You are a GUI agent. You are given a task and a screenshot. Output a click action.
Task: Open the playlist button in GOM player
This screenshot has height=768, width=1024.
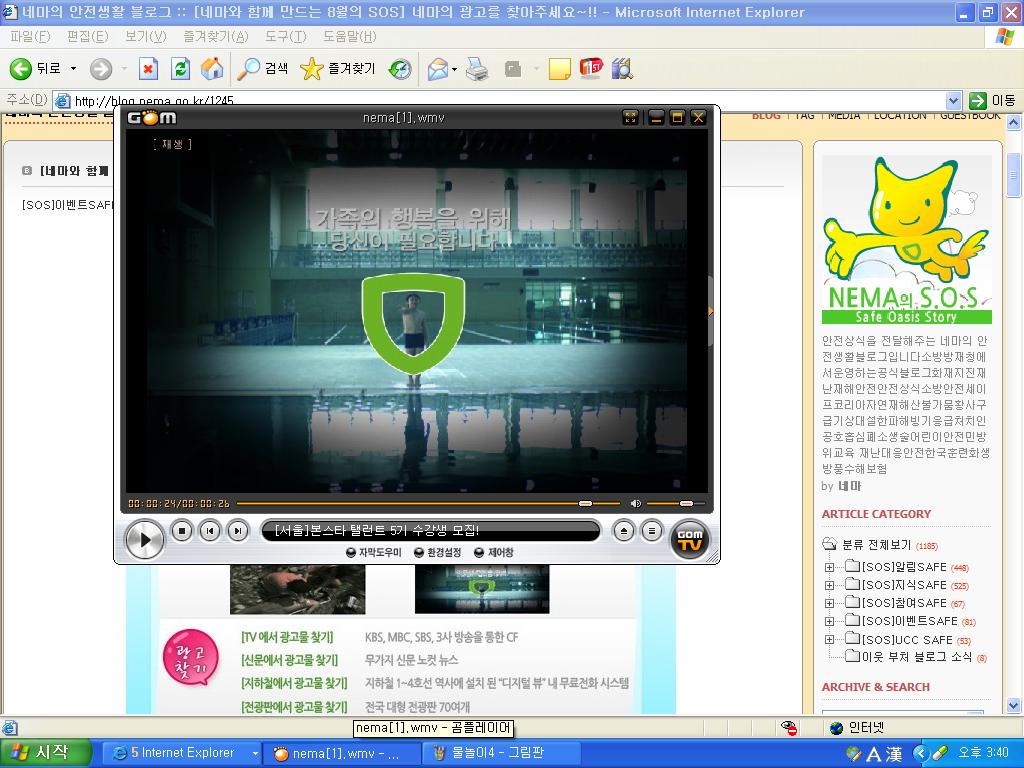click(x=651, y=531)
